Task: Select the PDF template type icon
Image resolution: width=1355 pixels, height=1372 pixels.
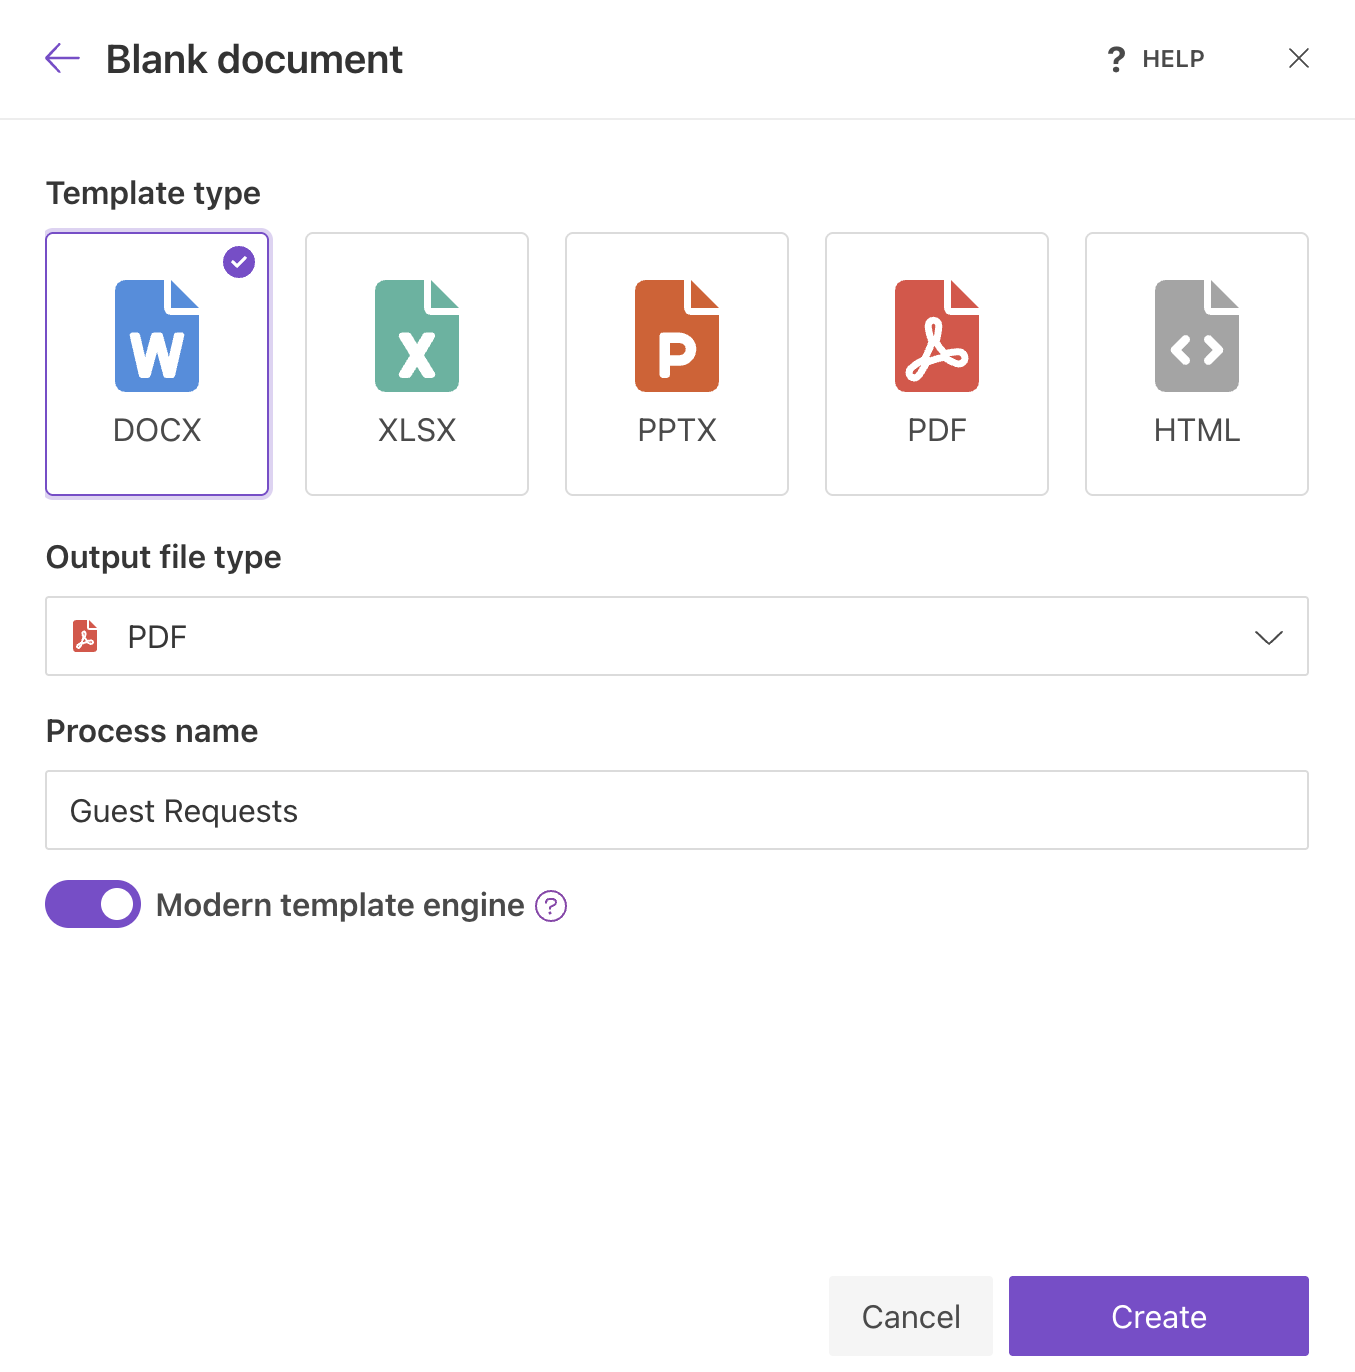Action: (x=936, y=335)
